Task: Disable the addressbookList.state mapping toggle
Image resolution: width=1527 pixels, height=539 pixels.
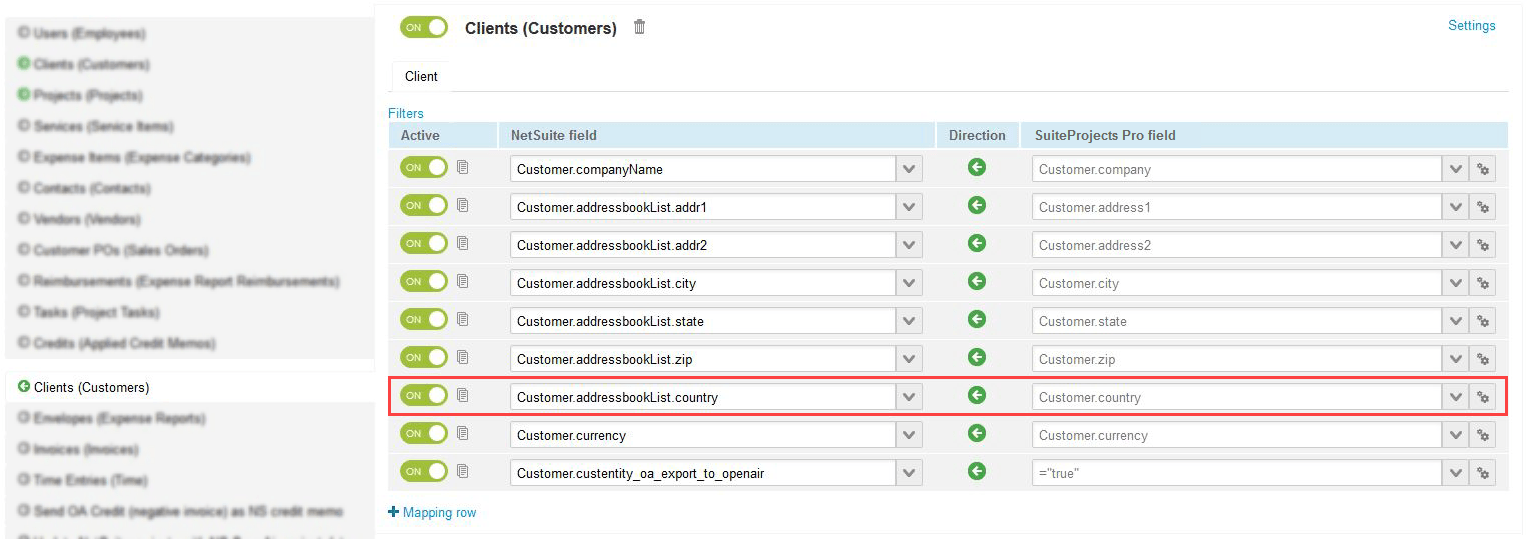Action: [x=423, y=319]
